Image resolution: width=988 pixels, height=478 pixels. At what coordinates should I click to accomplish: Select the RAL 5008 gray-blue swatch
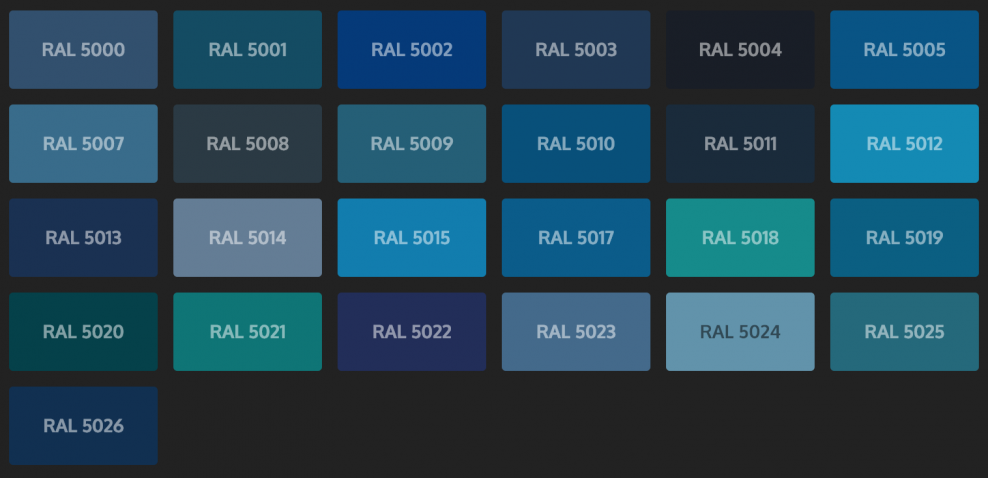[247, 144]
